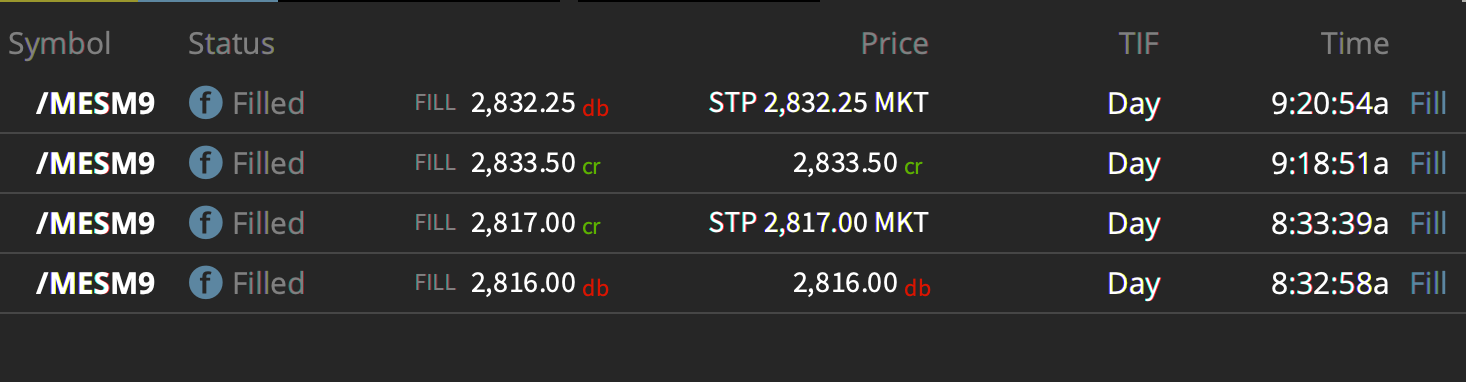Click the STP 2,817.00 MKT price cell
Viewport: 1466px width, 382px height.
pos(819,223)
